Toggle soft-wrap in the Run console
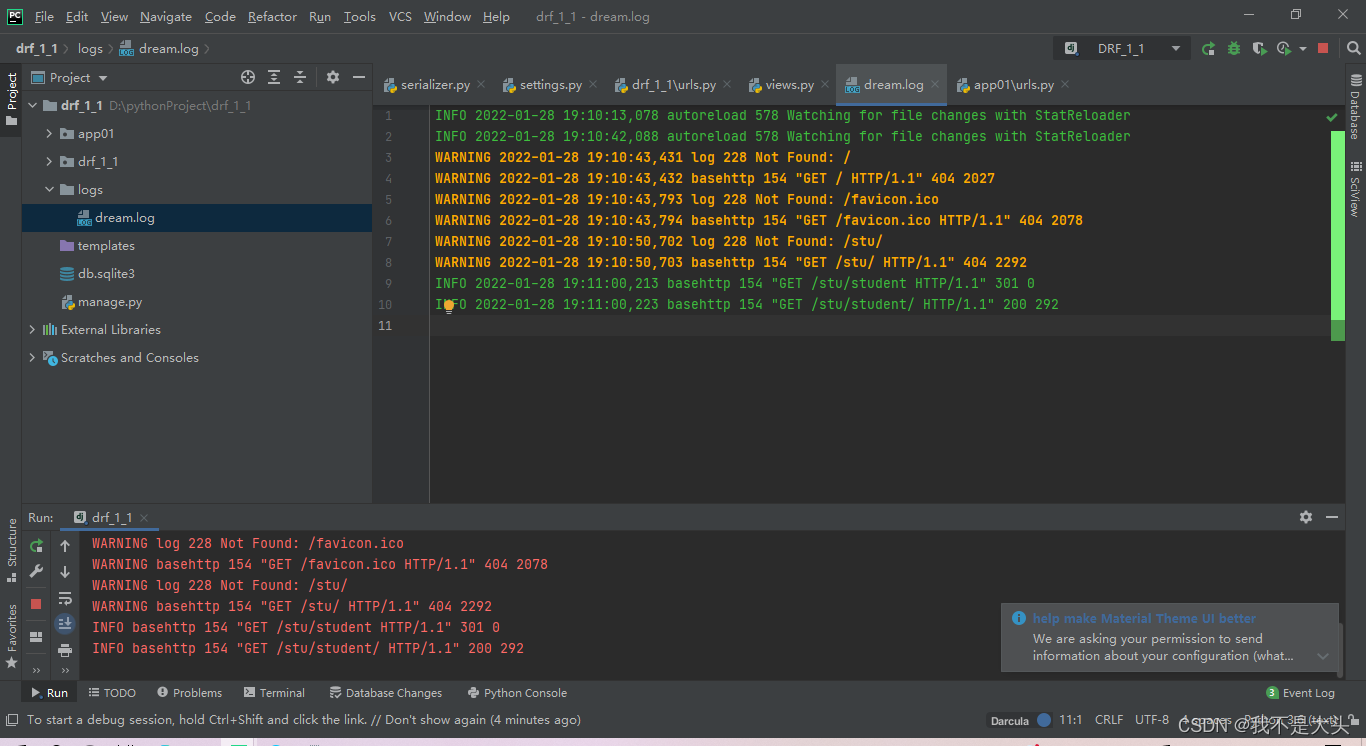This screenshot has height=746, width=1366. tap(65, 598)
